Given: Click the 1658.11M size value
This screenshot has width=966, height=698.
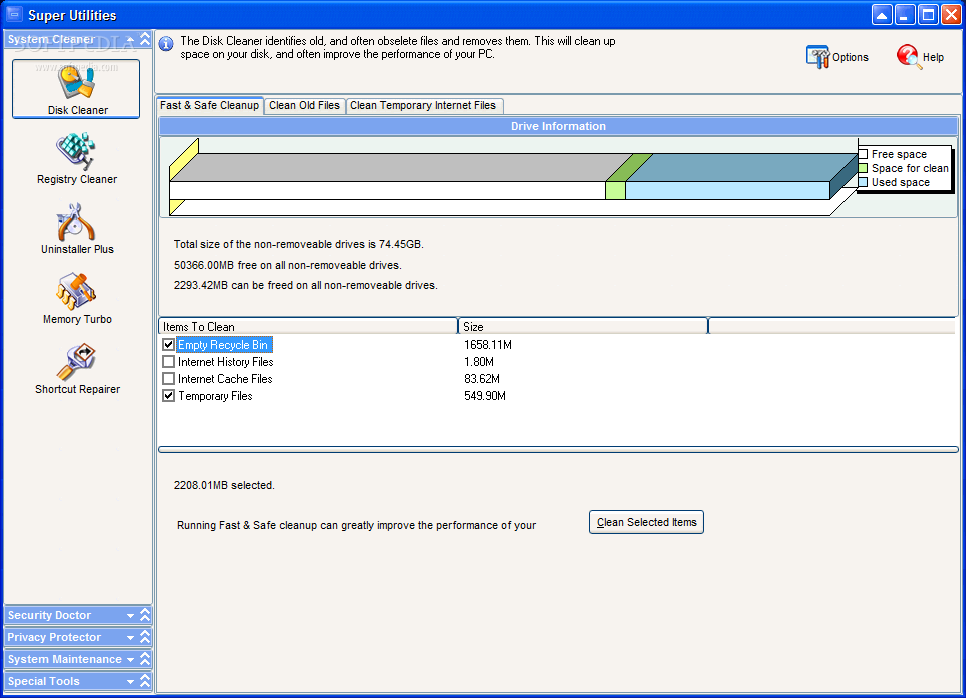Looking at the screenshot, I should coord(488,345).
